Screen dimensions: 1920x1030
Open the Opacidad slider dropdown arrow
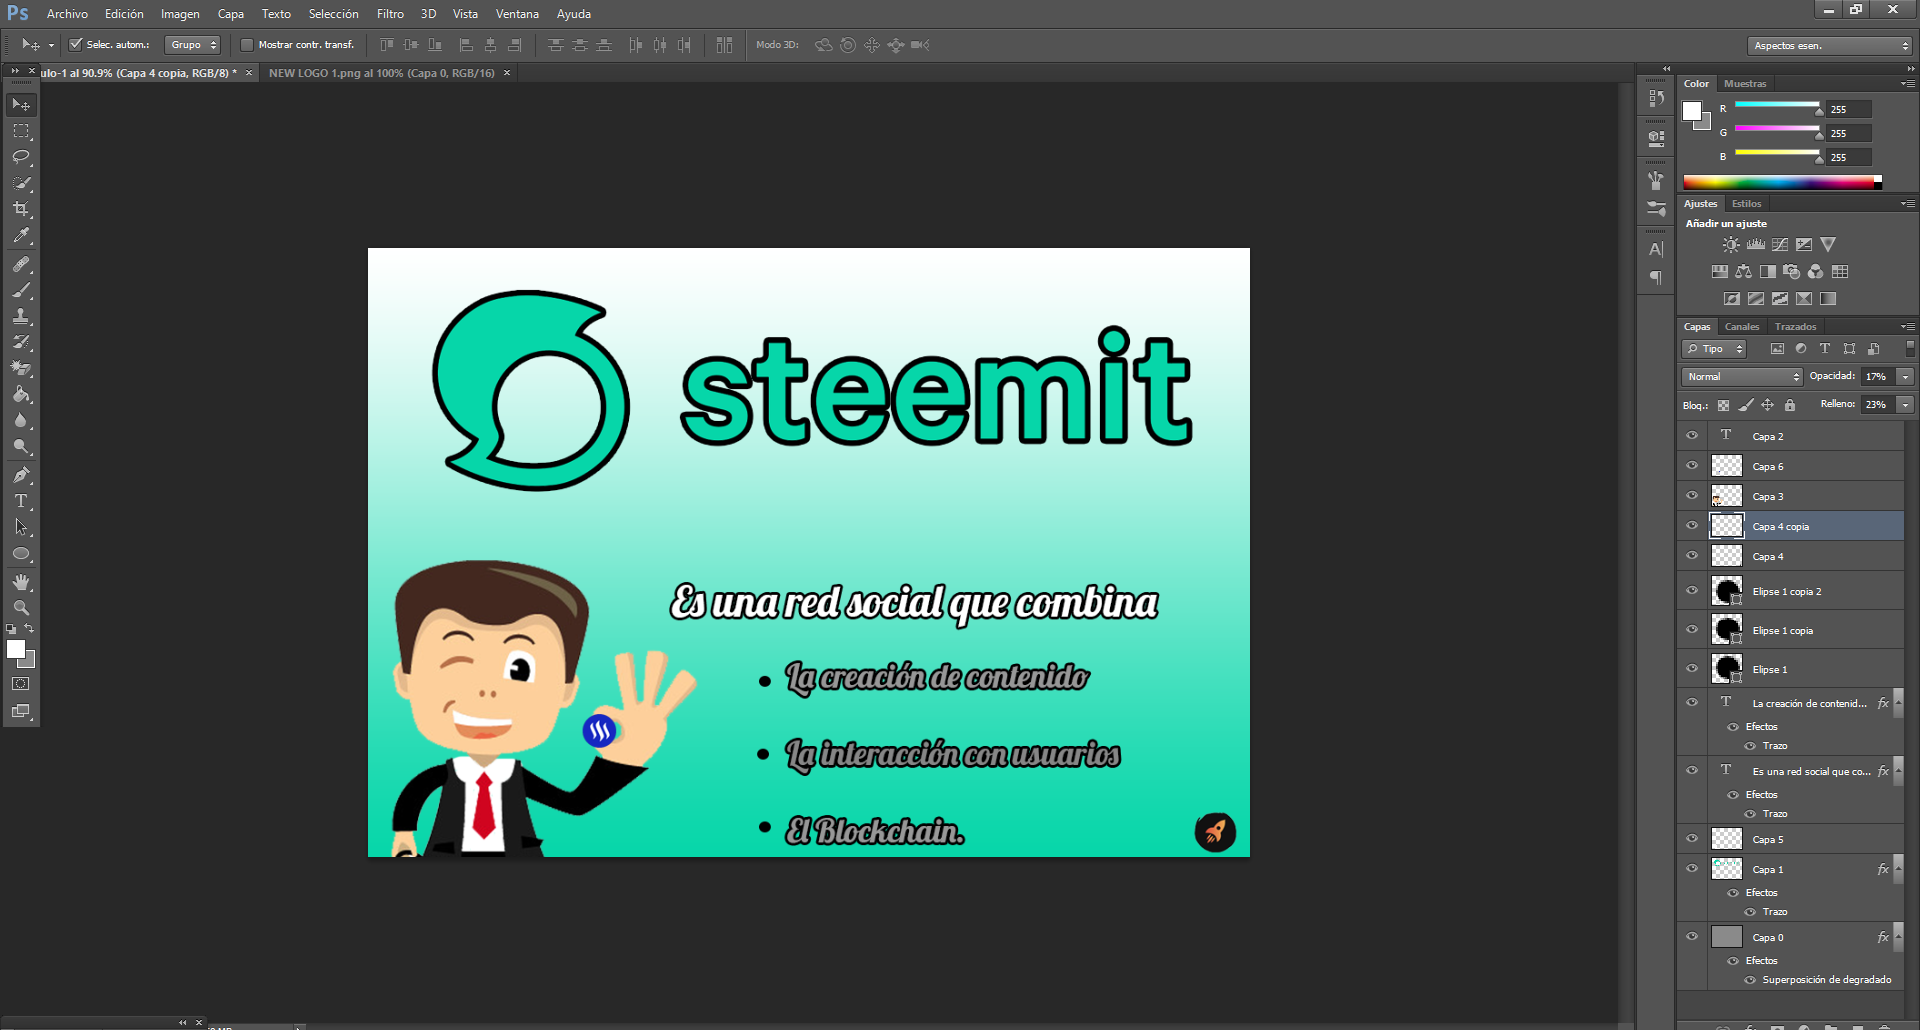point(1905,377)
